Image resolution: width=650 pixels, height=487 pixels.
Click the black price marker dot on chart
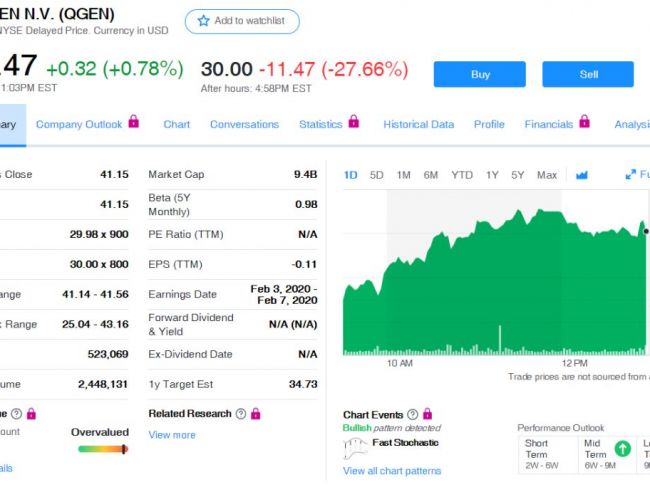tap(645, 231)
